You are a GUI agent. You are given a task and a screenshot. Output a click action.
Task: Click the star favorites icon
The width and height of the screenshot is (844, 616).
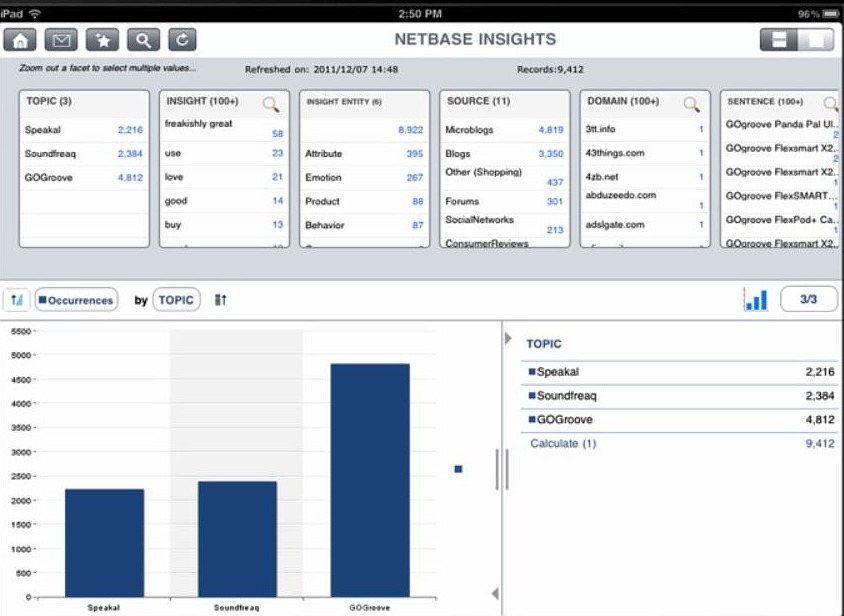pos(102,40)
